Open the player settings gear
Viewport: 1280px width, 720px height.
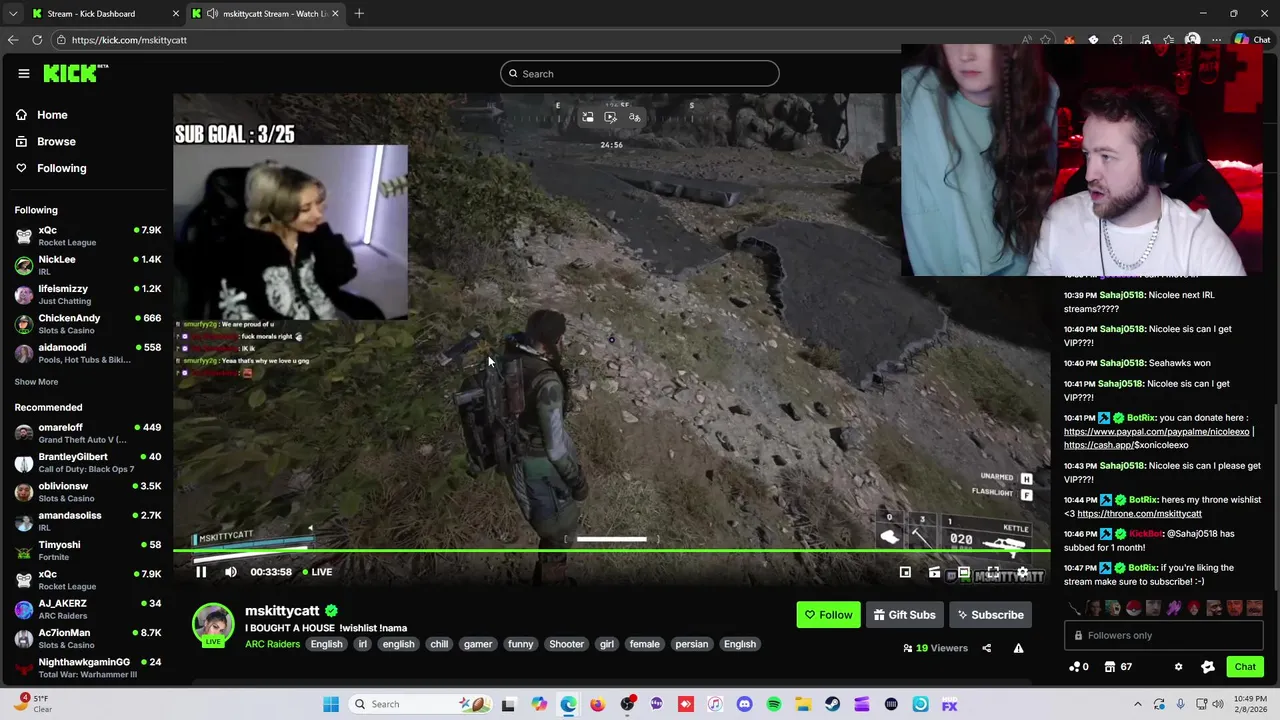click(1022, 573)
